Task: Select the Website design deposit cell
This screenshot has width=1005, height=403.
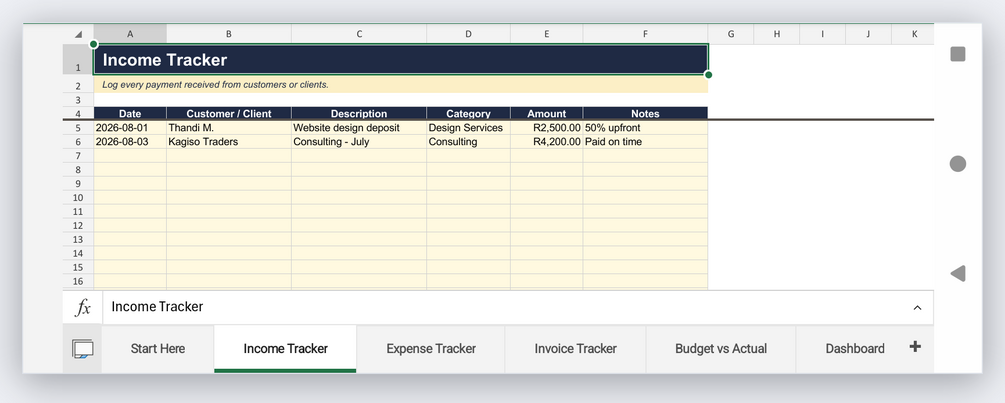Action: tap(359, 128)
